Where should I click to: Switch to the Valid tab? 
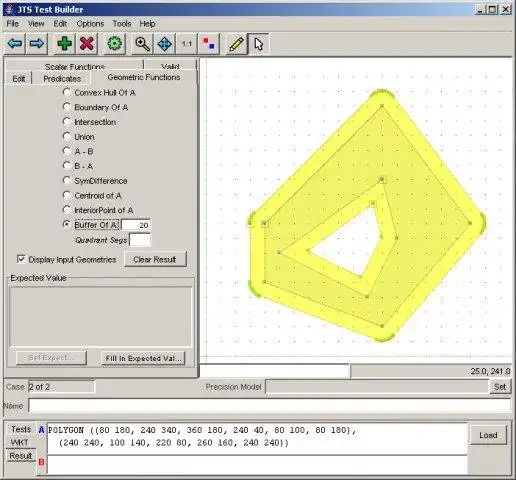tap(170, 66)
